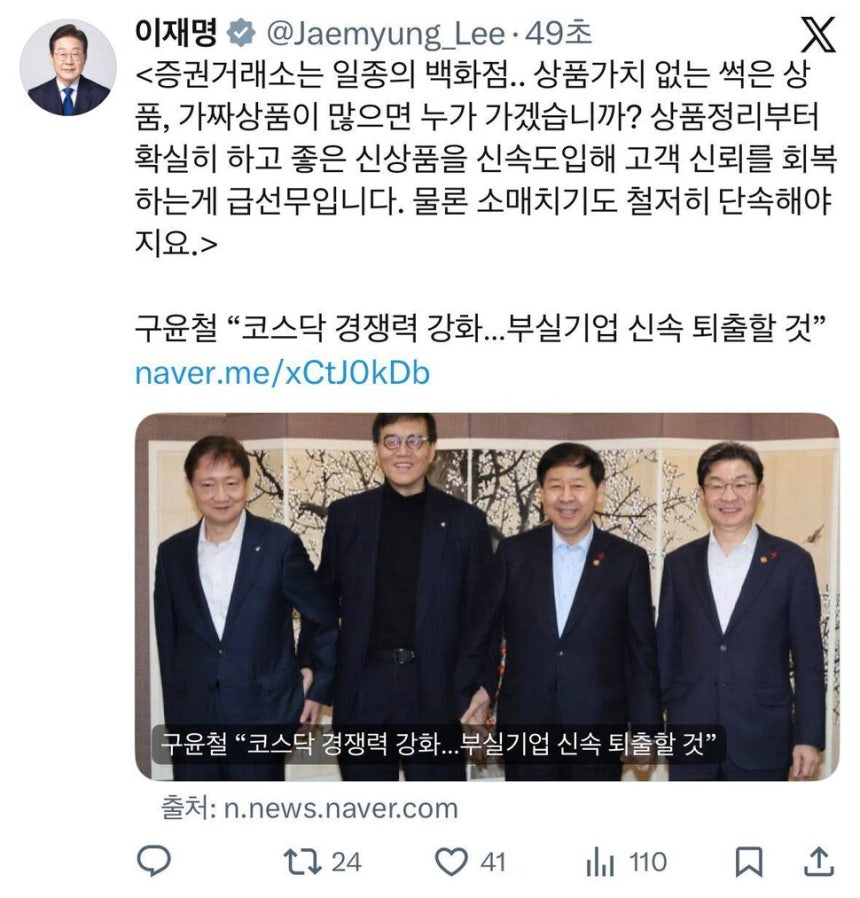Retweet using the repost arrows icon
This screenshot has width=860, height=898.
(302, 861)
